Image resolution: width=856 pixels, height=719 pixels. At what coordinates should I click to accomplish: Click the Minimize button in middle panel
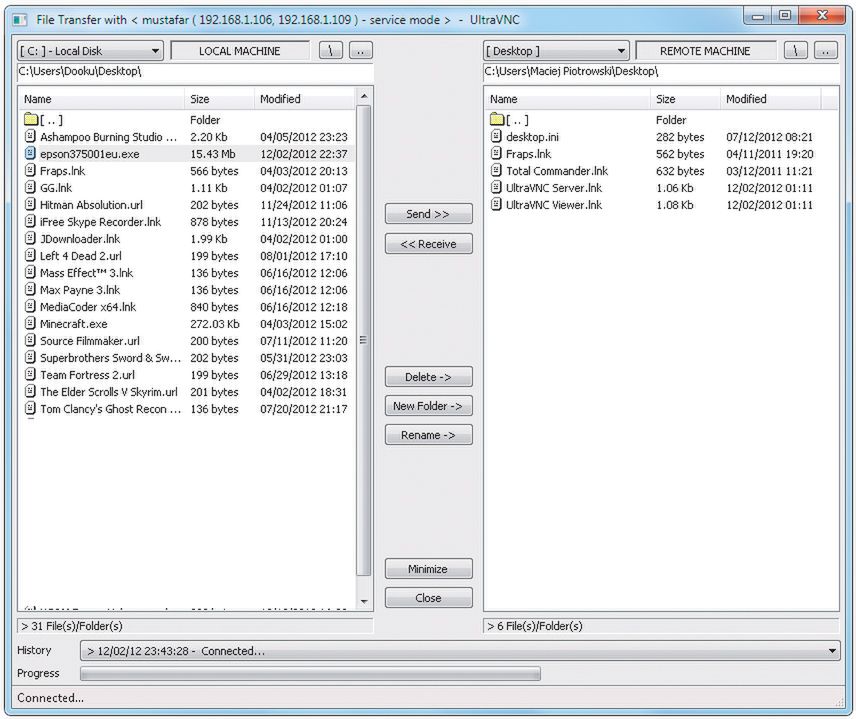(x=429, y=569)
